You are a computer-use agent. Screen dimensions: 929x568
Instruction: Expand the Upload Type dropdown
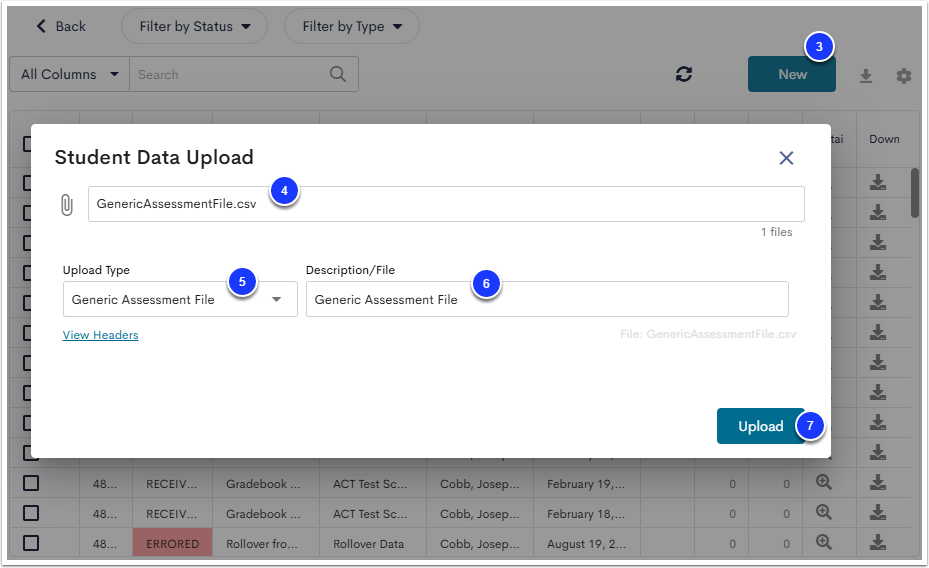pyautogui.click(x=180, y=299)
